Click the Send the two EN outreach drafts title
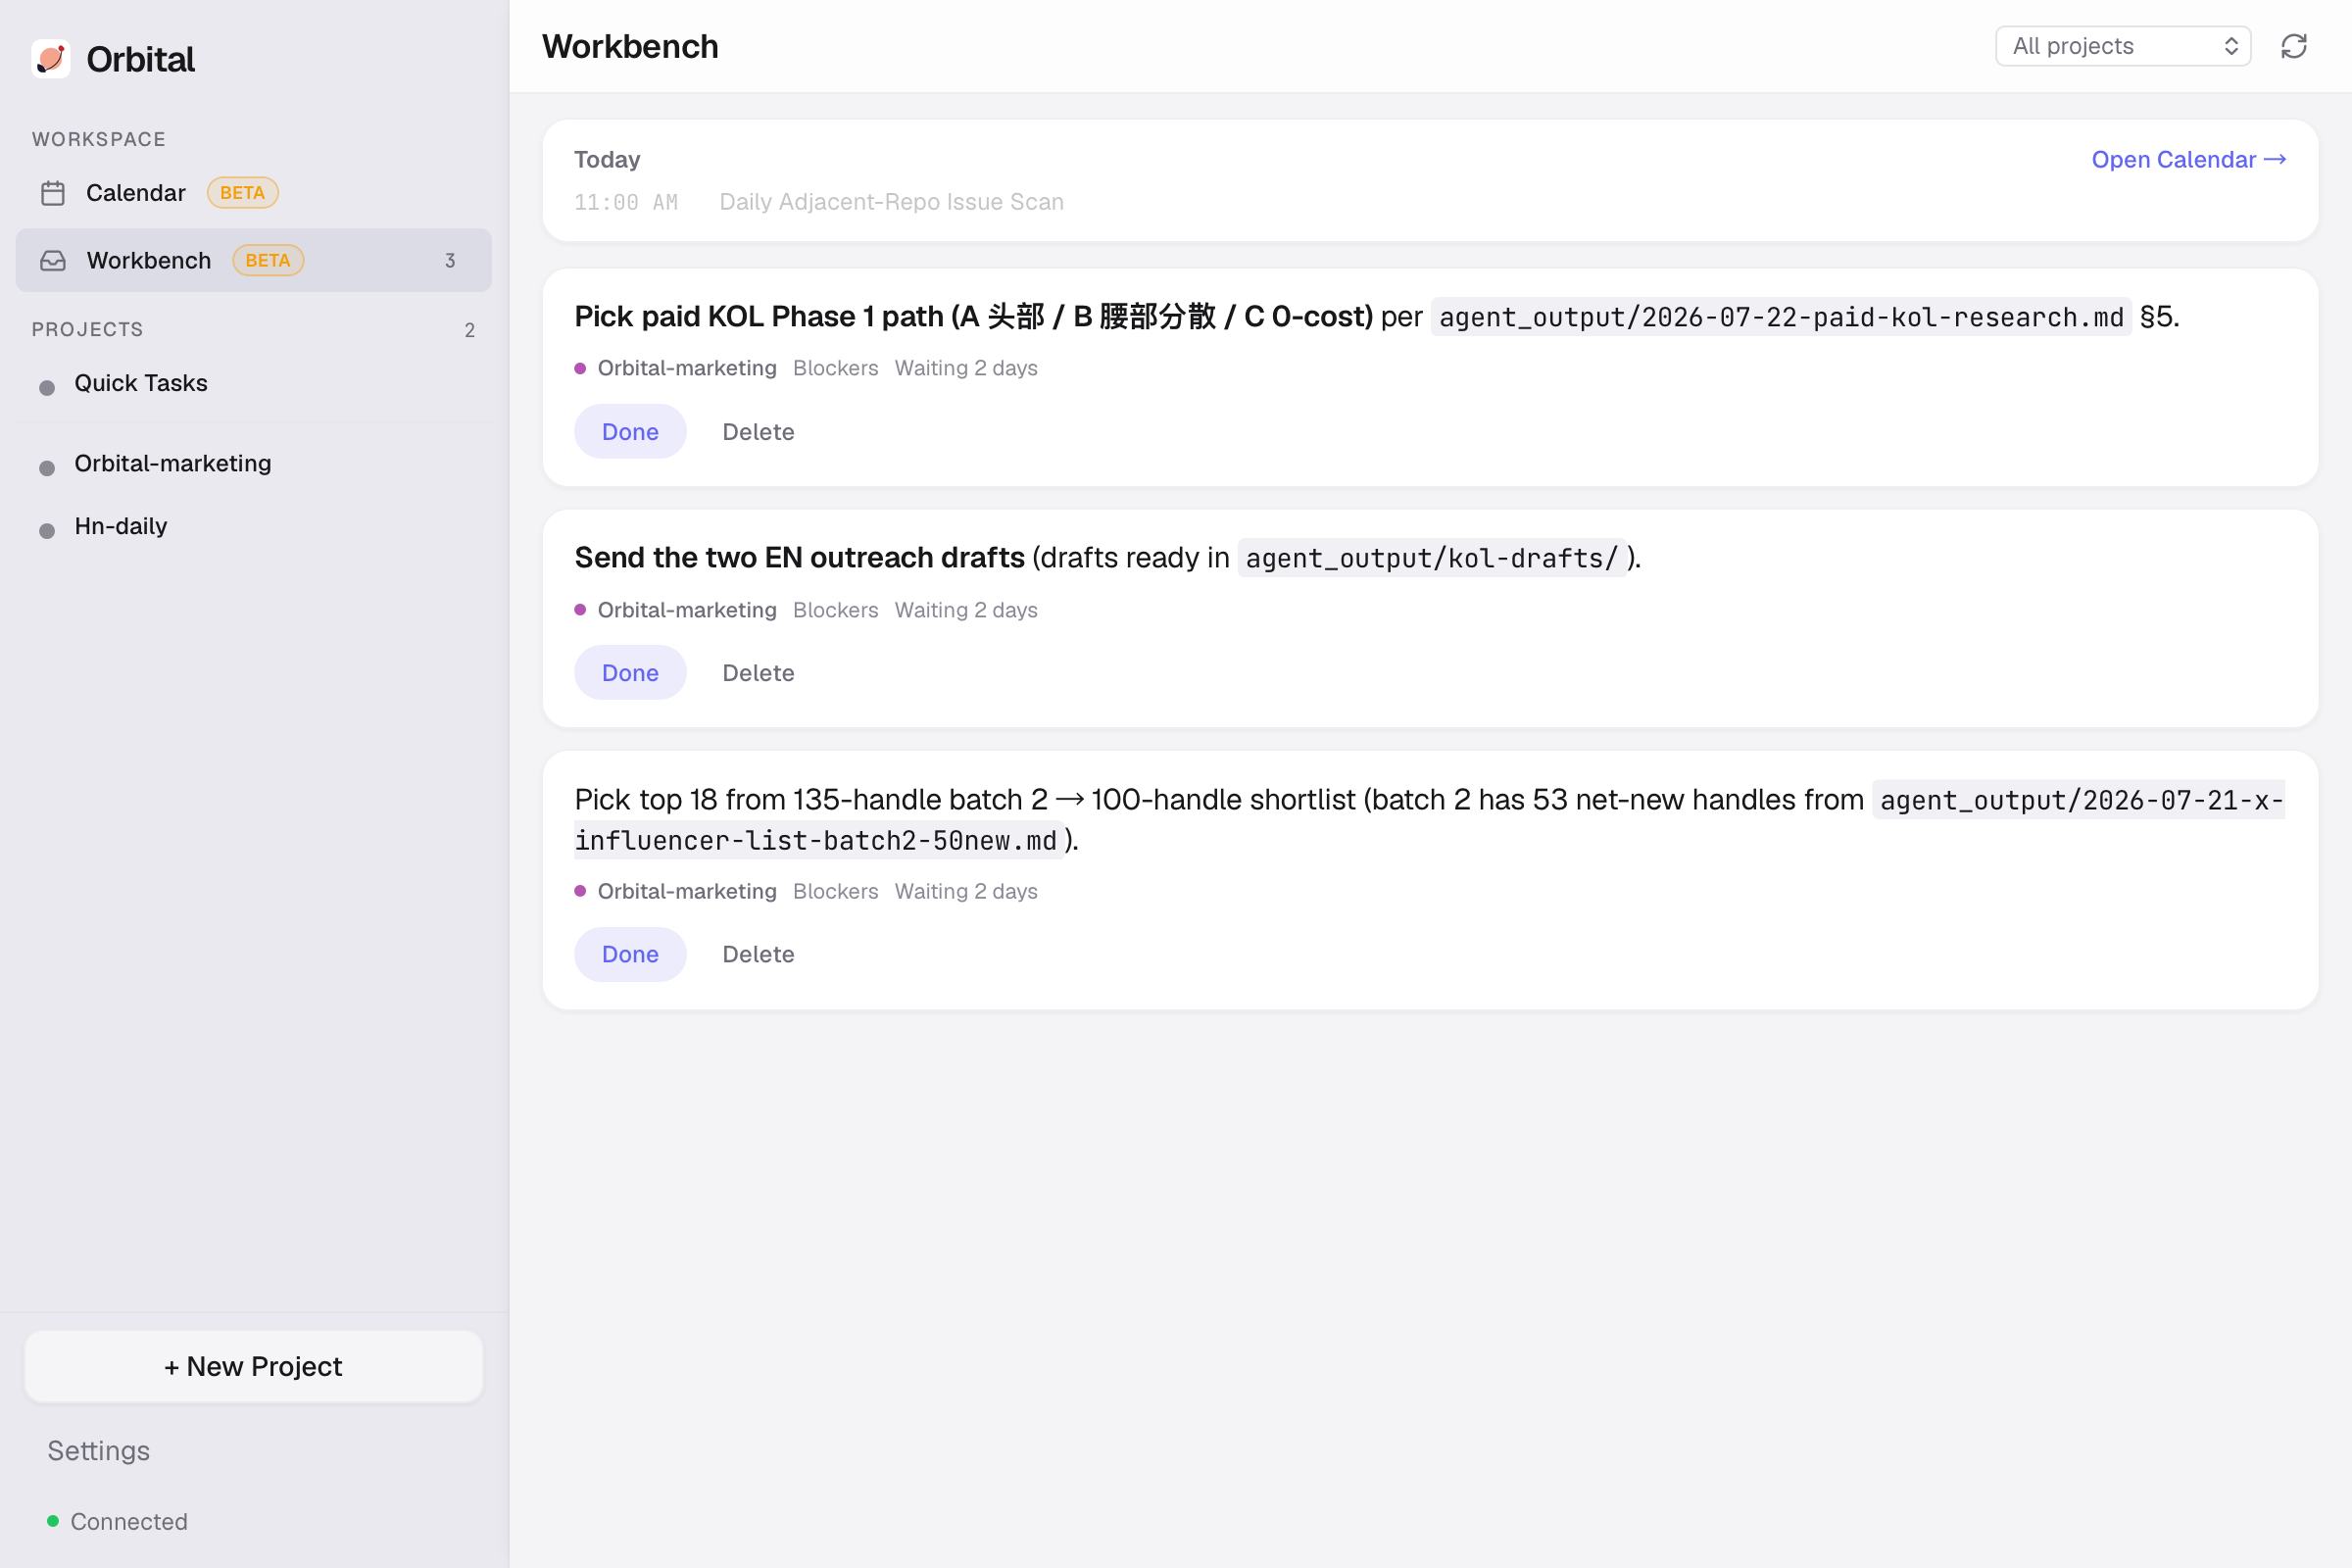This screenshot has width=2352, height=1568. tap(799, 558)
